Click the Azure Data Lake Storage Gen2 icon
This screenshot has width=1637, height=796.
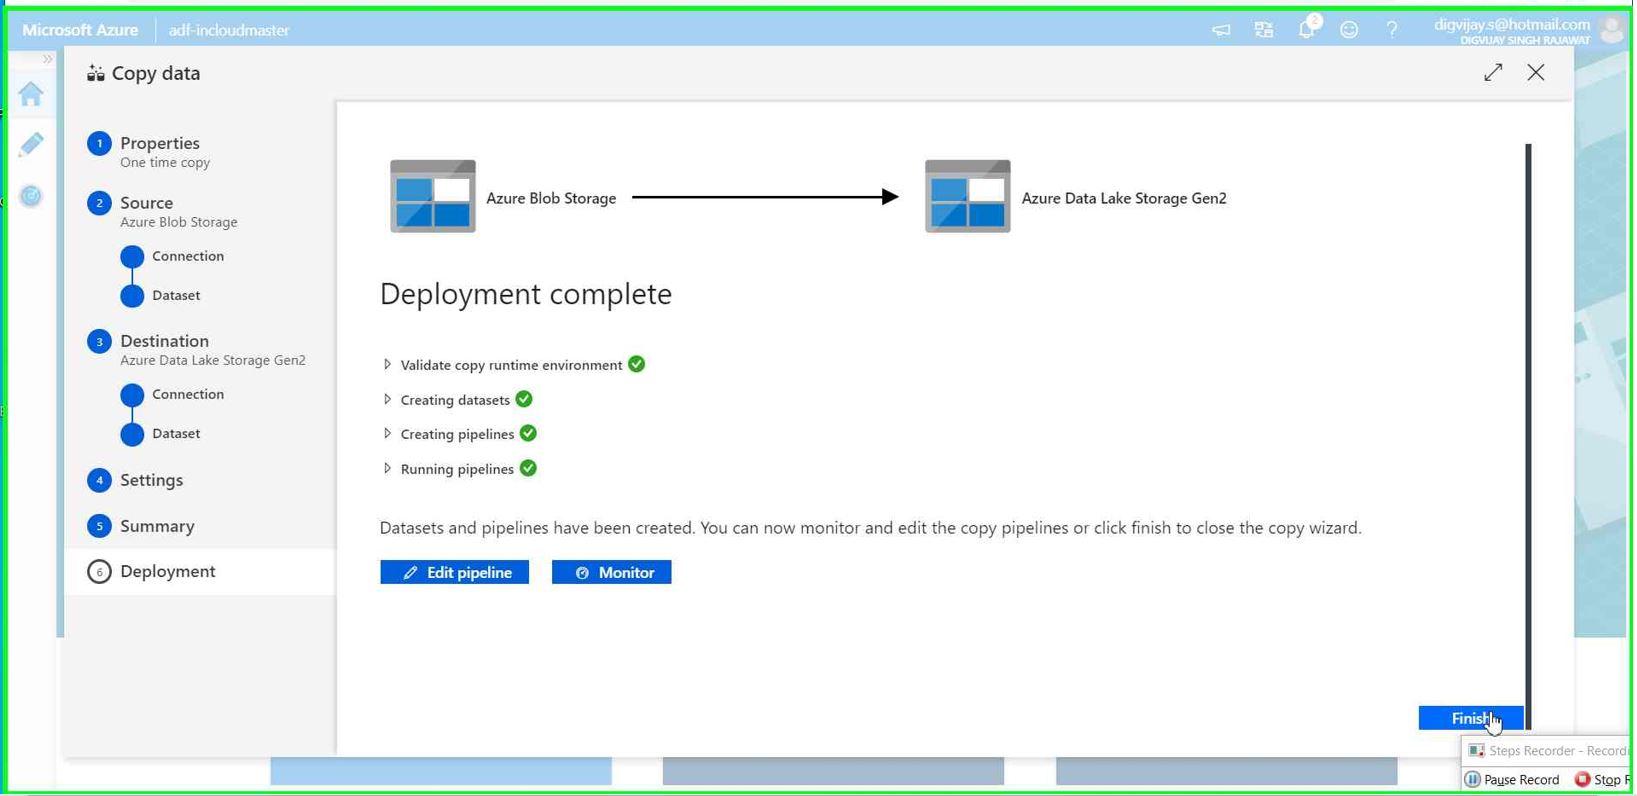[x=968, y=196]
